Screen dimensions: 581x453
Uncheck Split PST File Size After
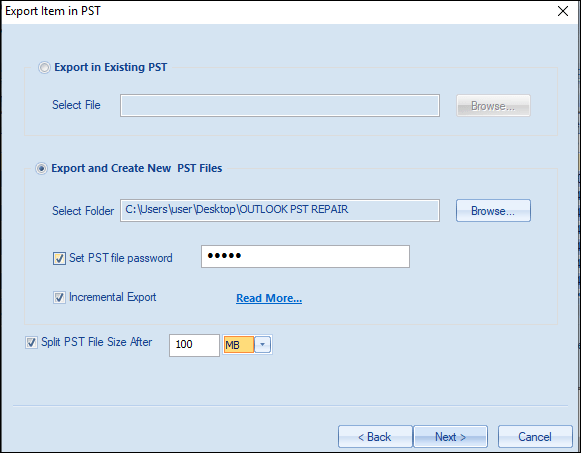point(31,342)
